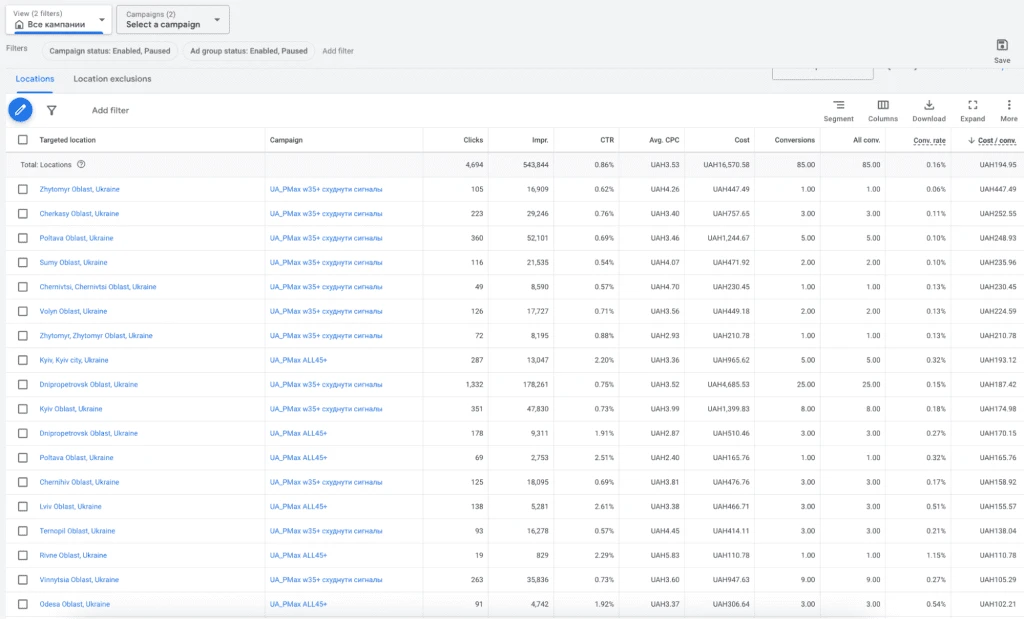Click total cost value UAH16,570.58
The image size is (1024, 619).
[x=726, y=165]
